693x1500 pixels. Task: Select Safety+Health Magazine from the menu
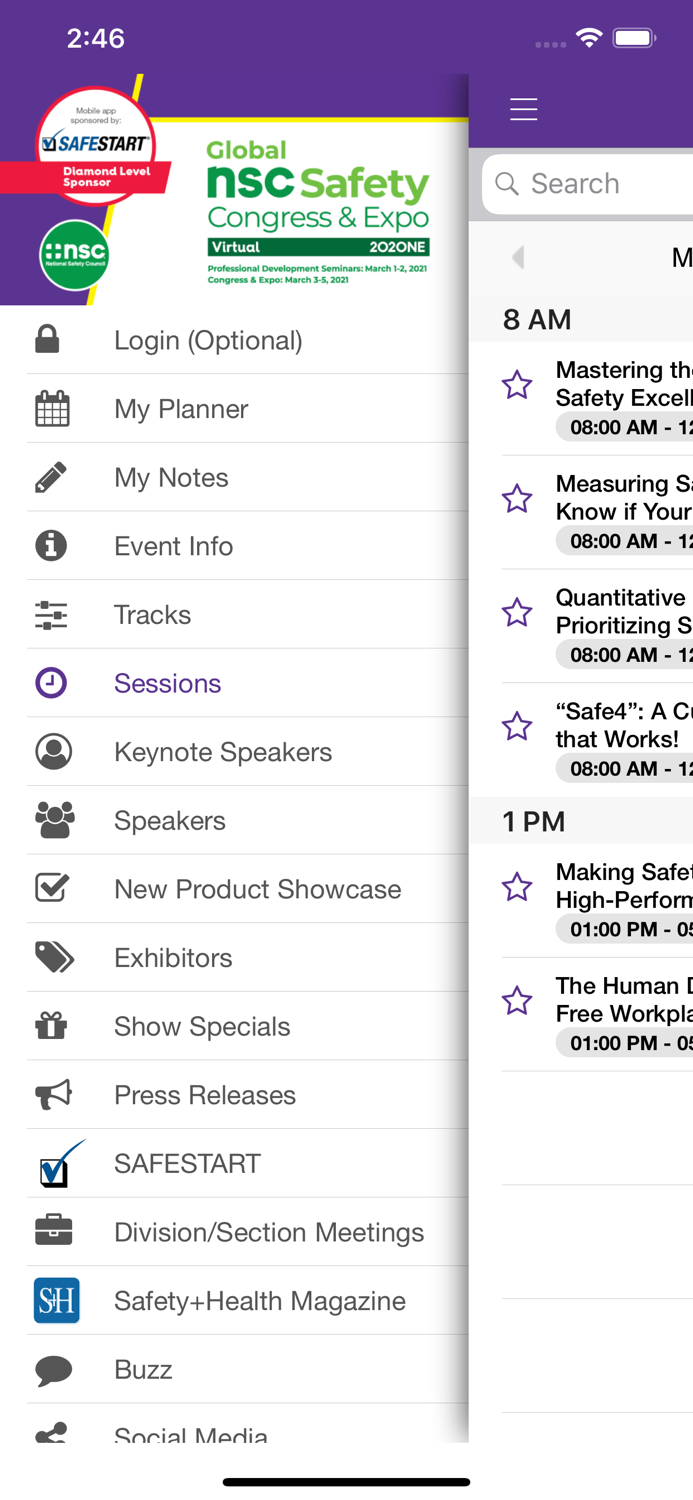click(260, 1301)
